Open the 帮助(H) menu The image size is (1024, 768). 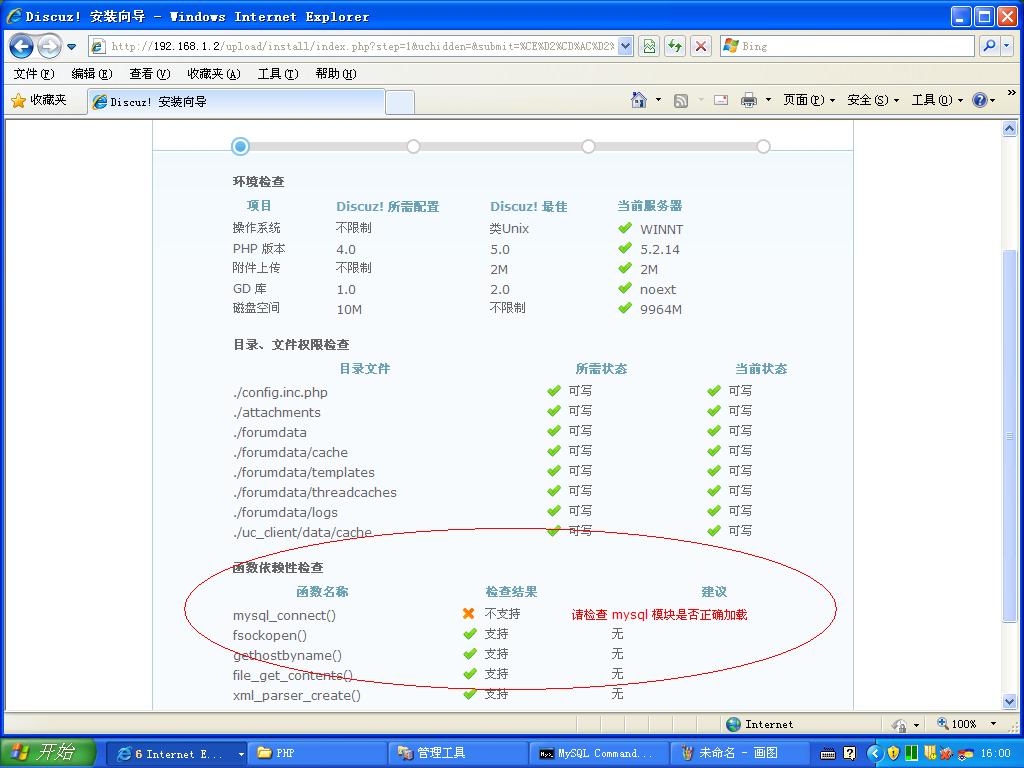tap(336, 74)
